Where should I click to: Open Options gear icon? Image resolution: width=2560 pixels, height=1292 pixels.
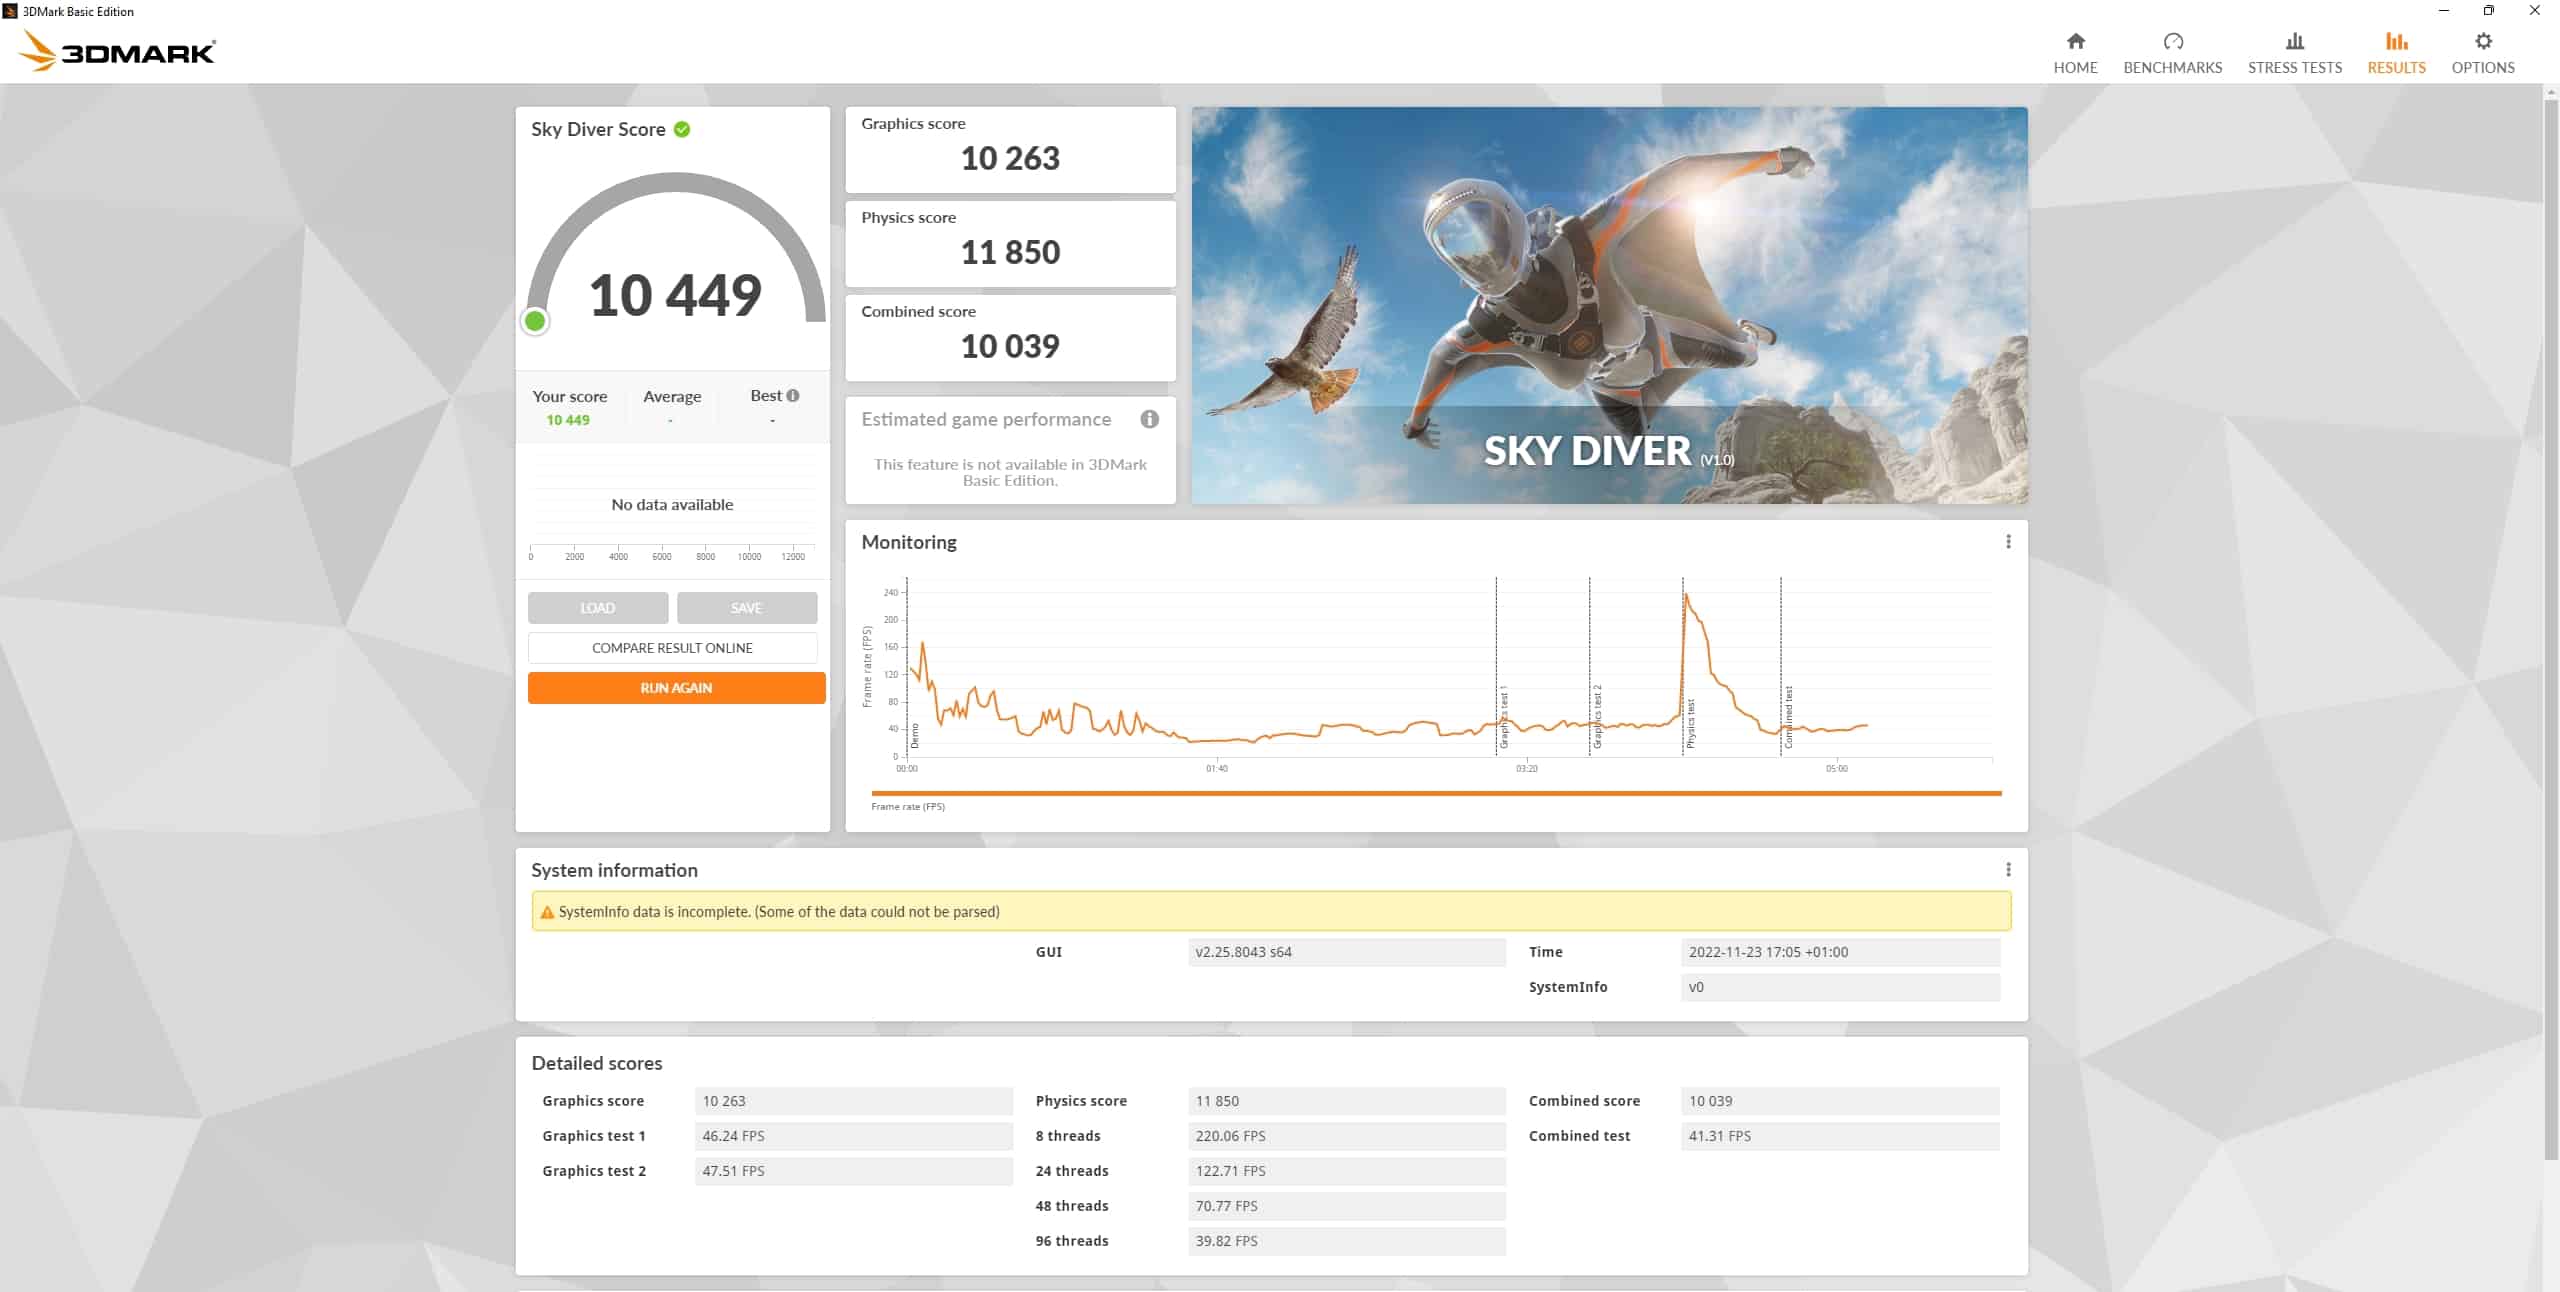[2482, 42]
